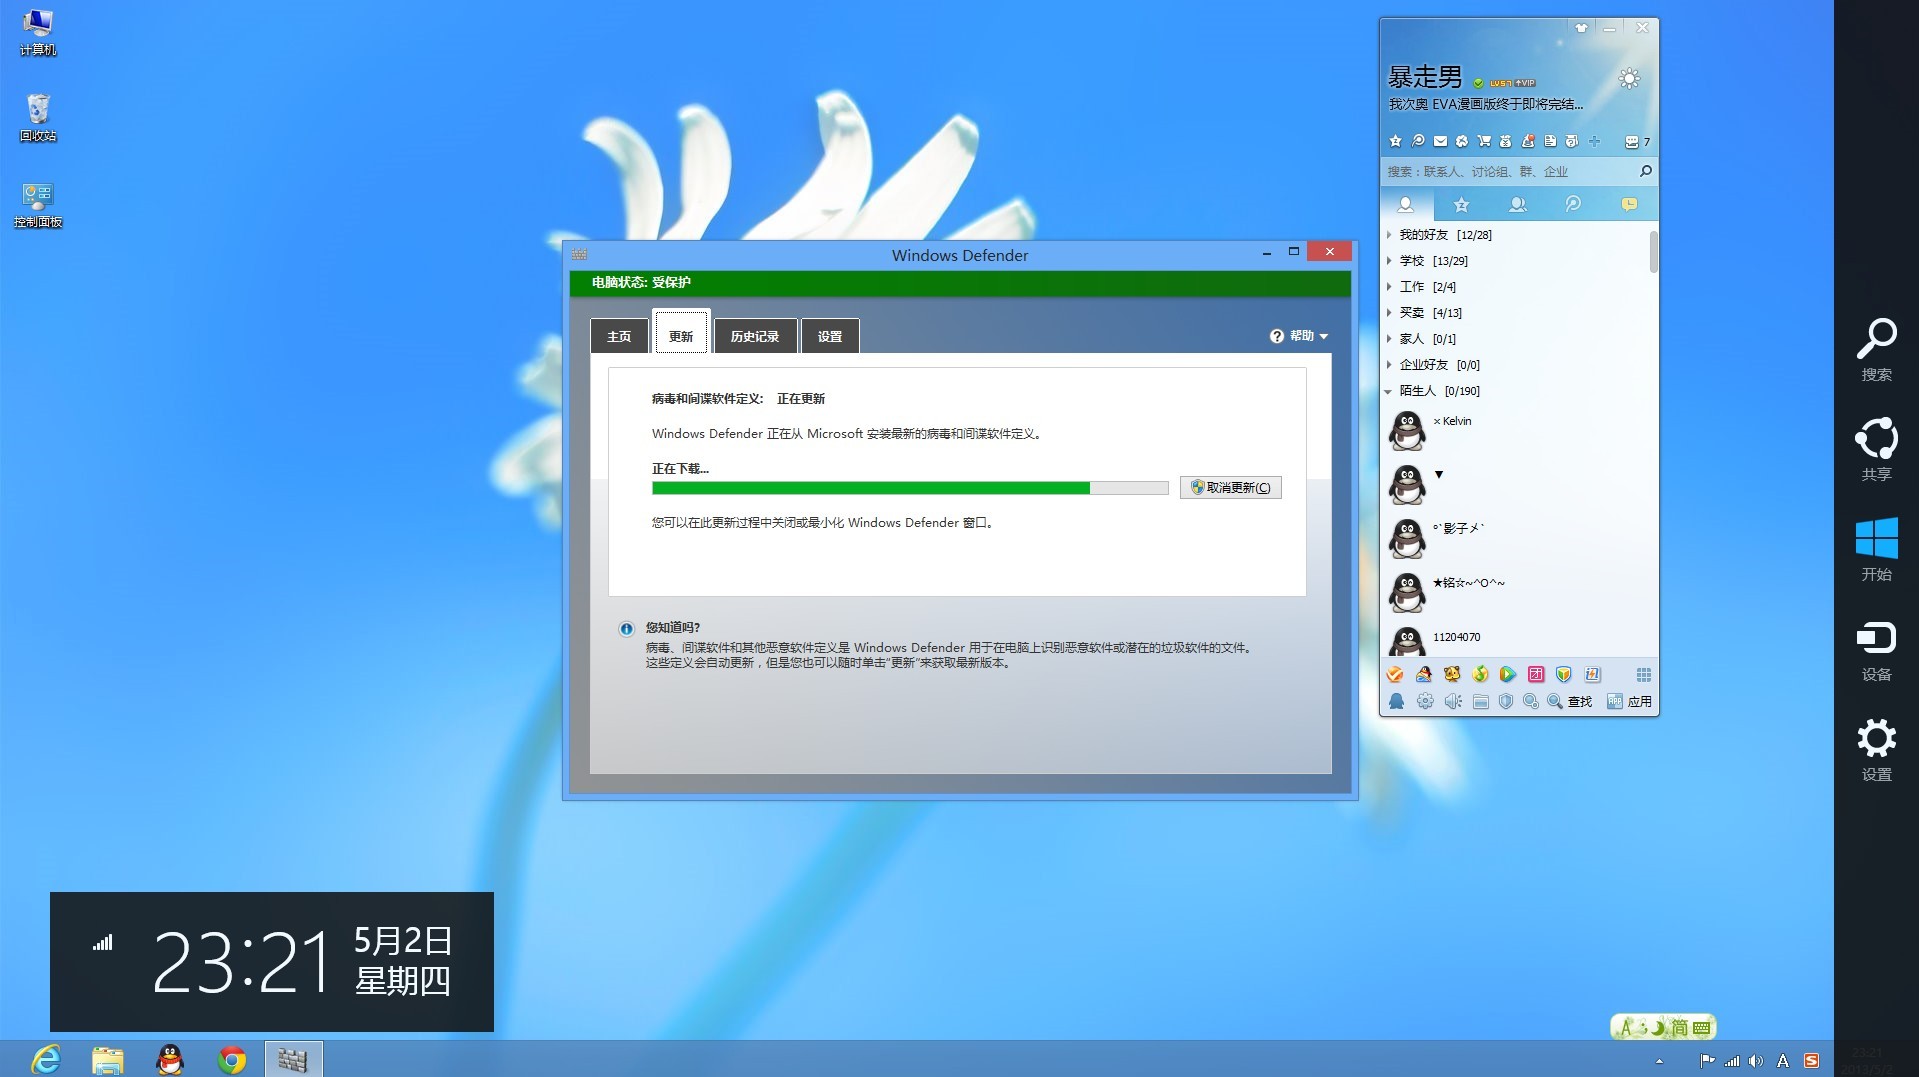The image size is (1919, 1077).
Task: Open QQ weather sun icon
Action: pos(1629,79)
